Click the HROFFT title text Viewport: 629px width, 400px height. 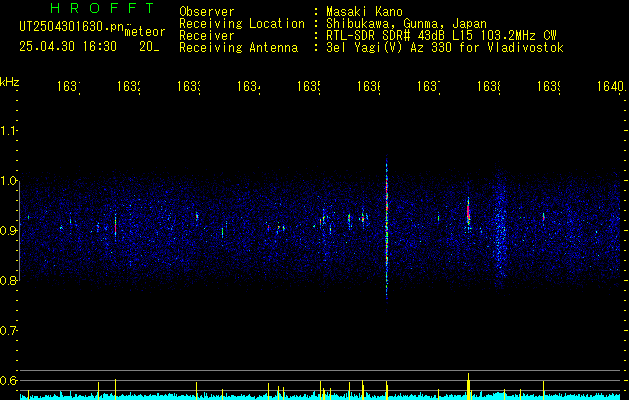[103, 8]
